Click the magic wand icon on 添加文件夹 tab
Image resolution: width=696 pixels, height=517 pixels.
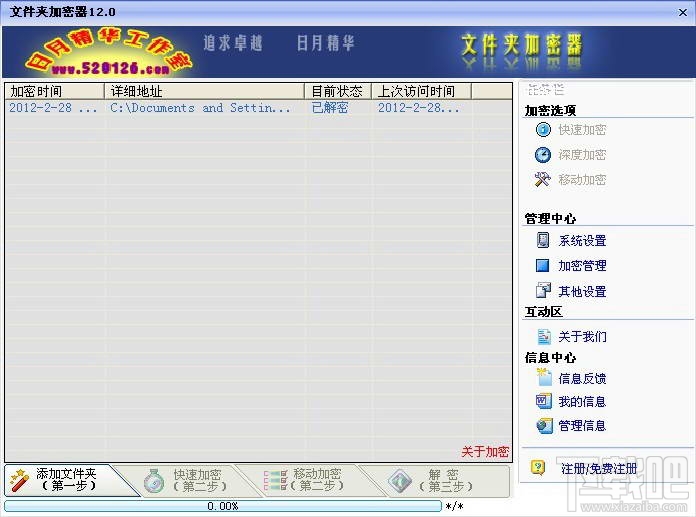(19, 481)
